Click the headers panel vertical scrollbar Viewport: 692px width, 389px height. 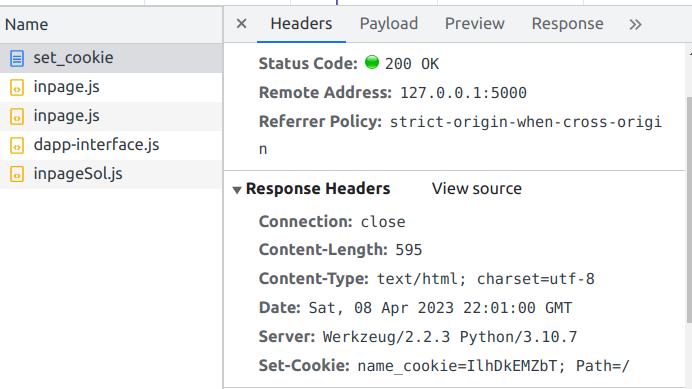click(689, 210)
